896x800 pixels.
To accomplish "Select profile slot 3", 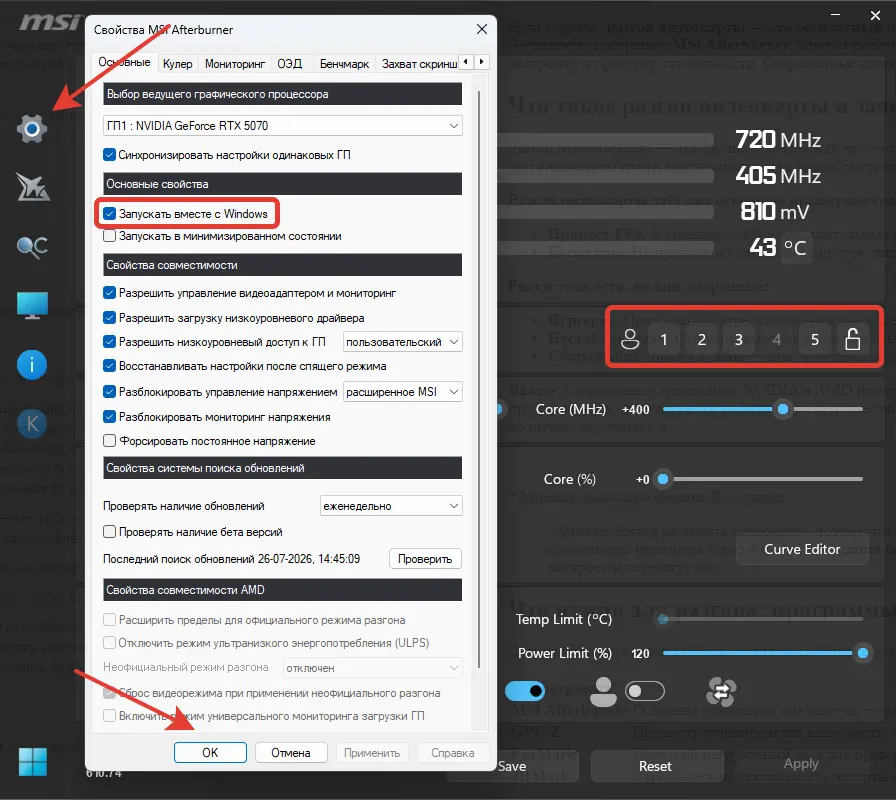I will click(x=739, y=340).
